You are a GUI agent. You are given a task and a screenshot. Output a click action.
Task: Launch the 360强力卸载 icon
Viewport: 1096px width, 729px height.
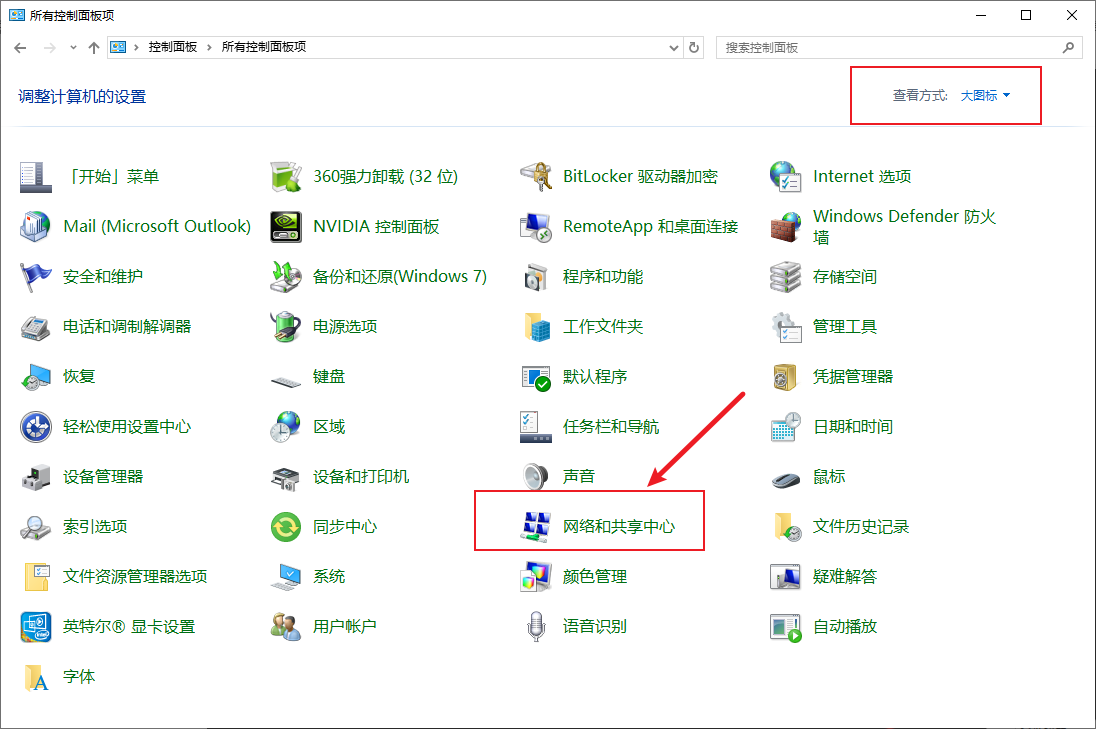tap(286, 176)
